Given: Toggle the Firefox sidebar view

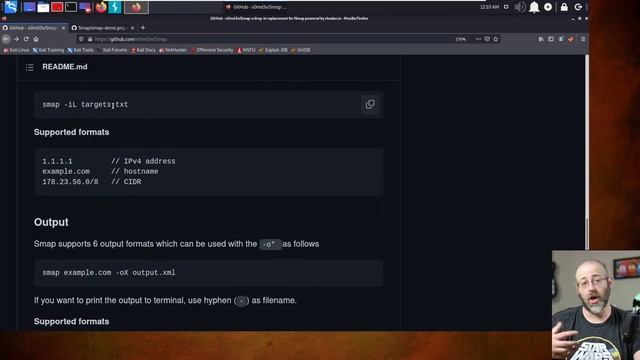Looking at the screenshot, I should coord(551,39).
